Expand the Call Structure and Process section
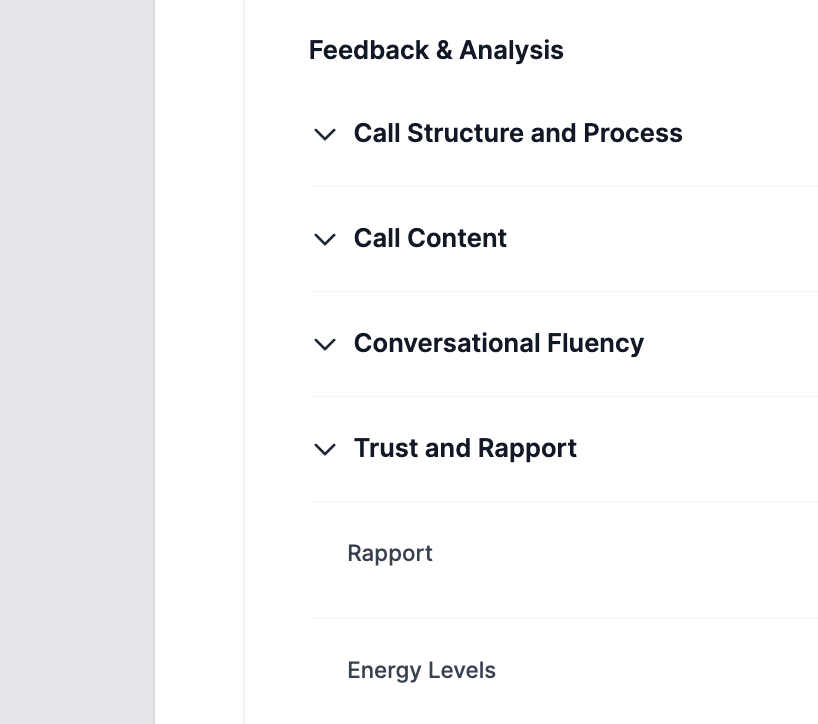Image resolution: width=818 pixels, height=724 pixels. (518, 133)
